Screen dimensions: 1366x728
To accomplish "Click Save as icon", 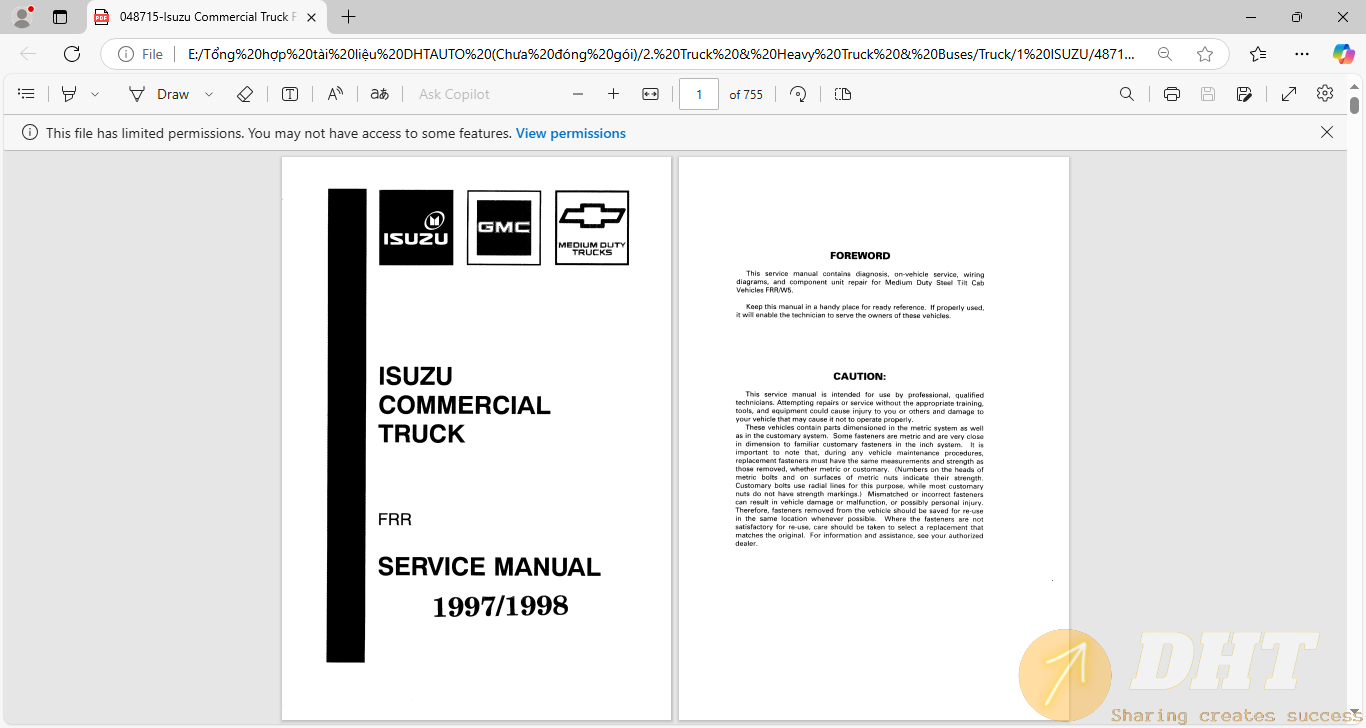I will [x=1244, y=94].
